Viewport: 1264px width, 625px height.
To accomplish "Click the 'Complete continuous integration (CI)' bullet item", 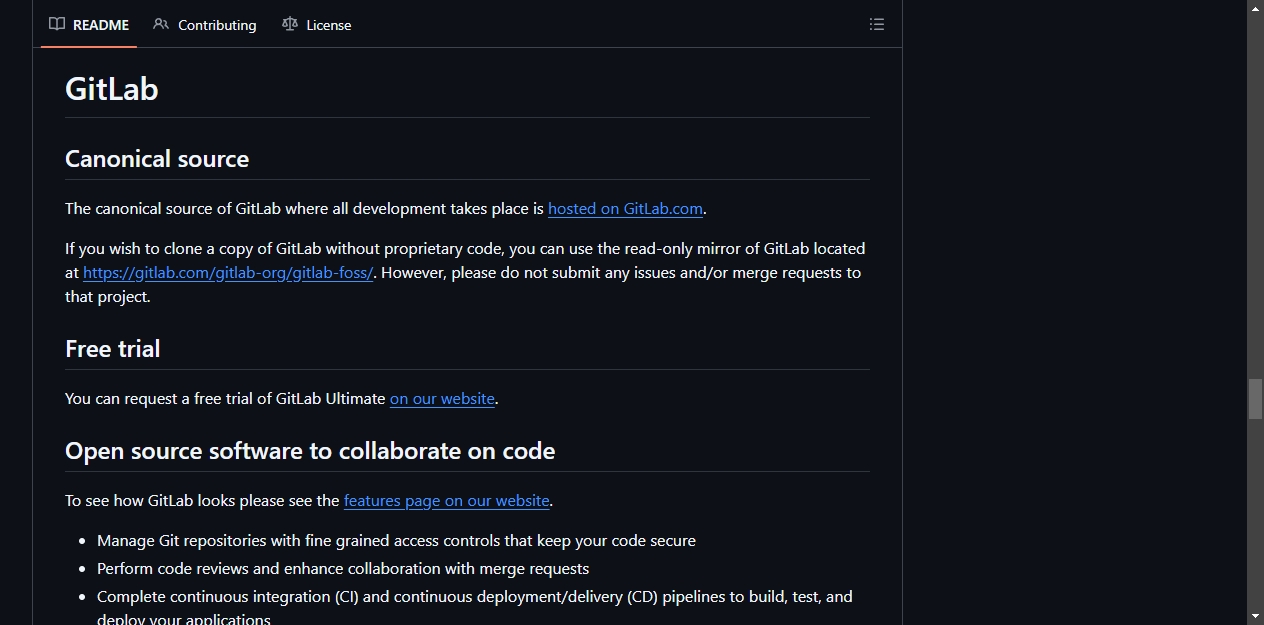I will [x=475, y=608].
